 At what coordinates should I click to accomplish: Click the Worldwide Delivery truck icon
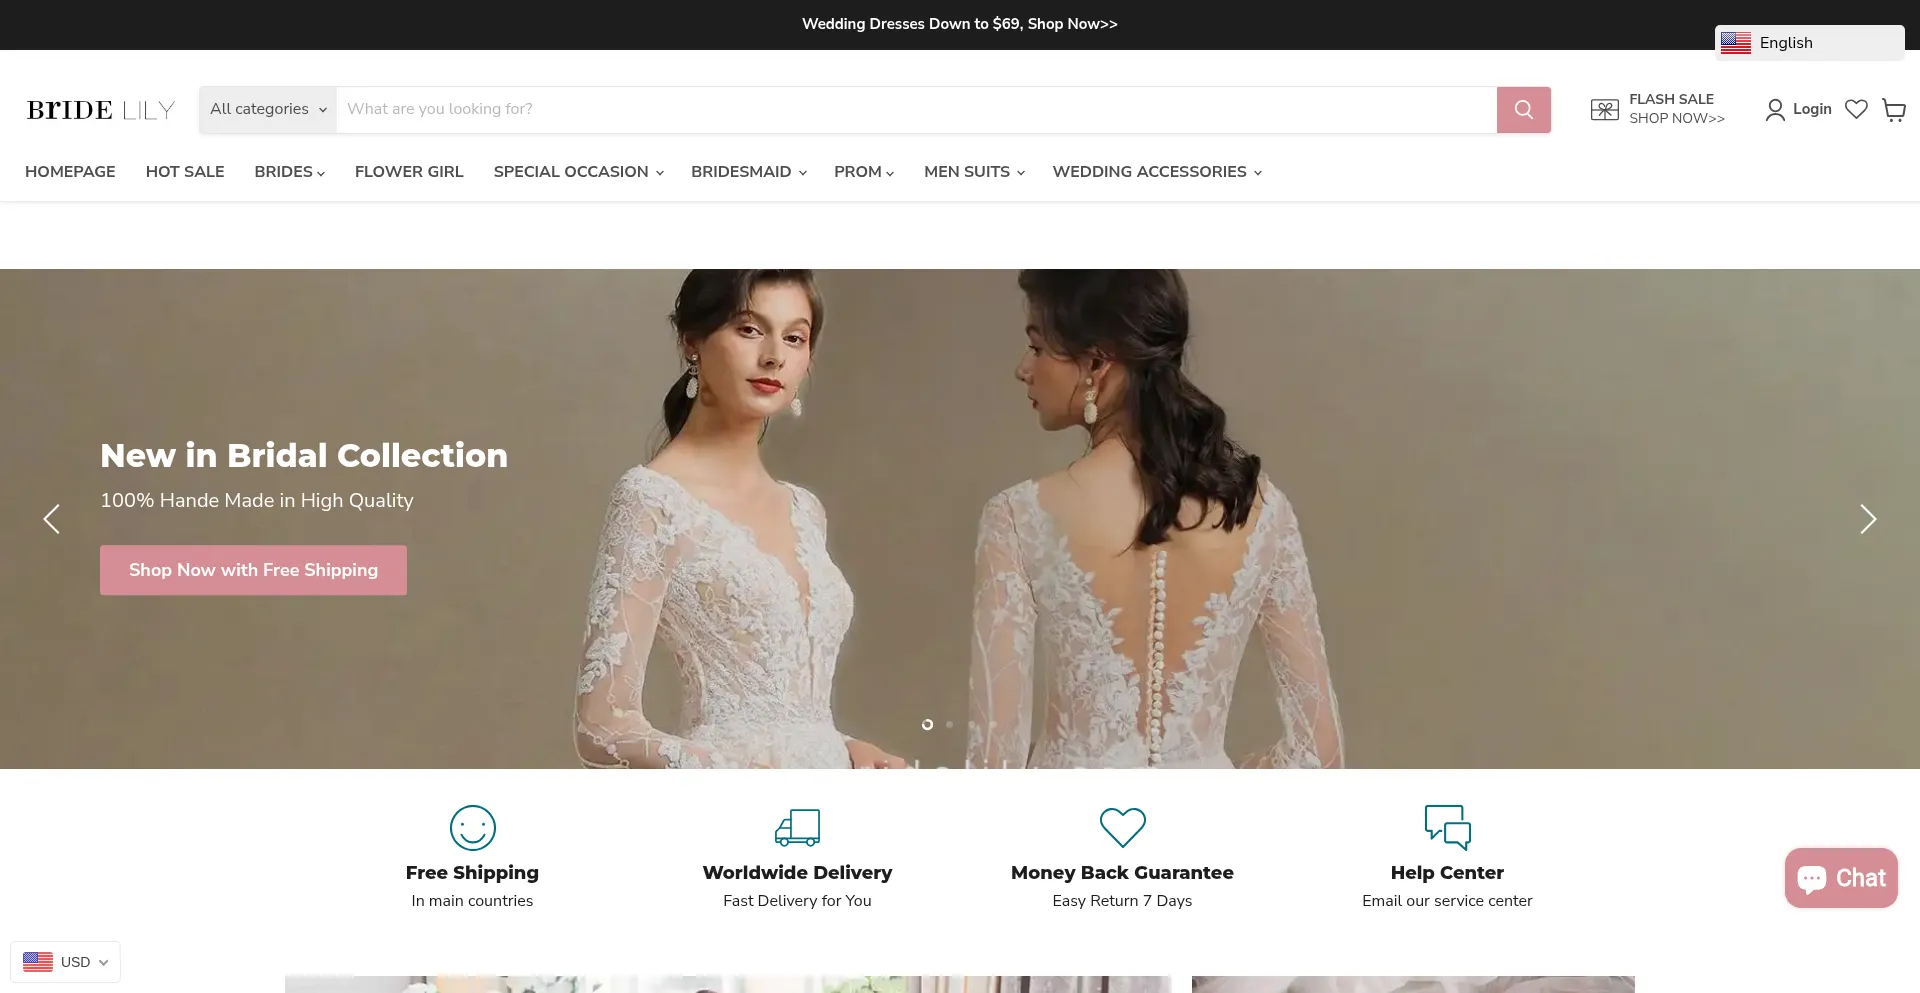[797, 828]
